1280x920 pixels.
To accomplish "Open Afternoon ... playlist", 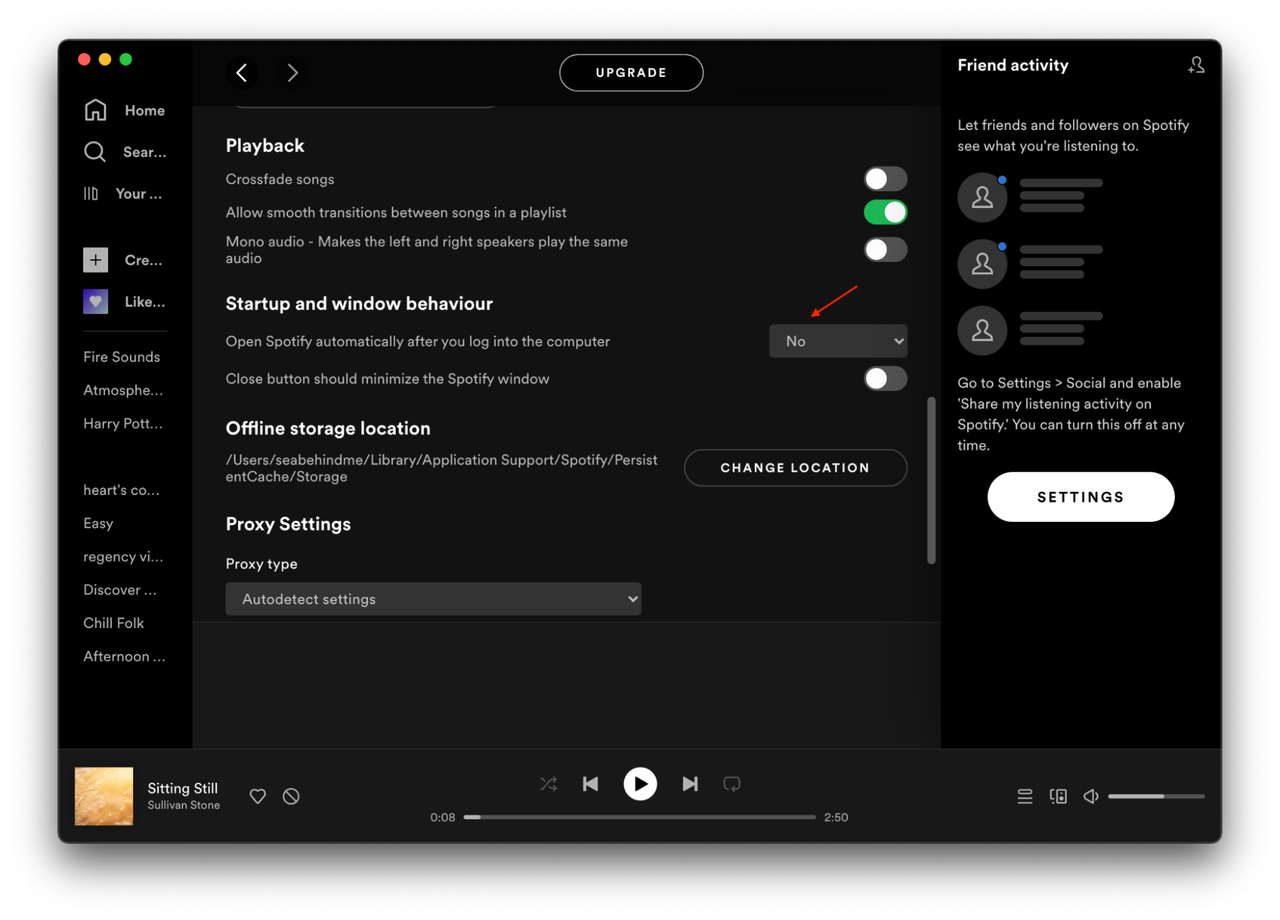I will point(124,656).
